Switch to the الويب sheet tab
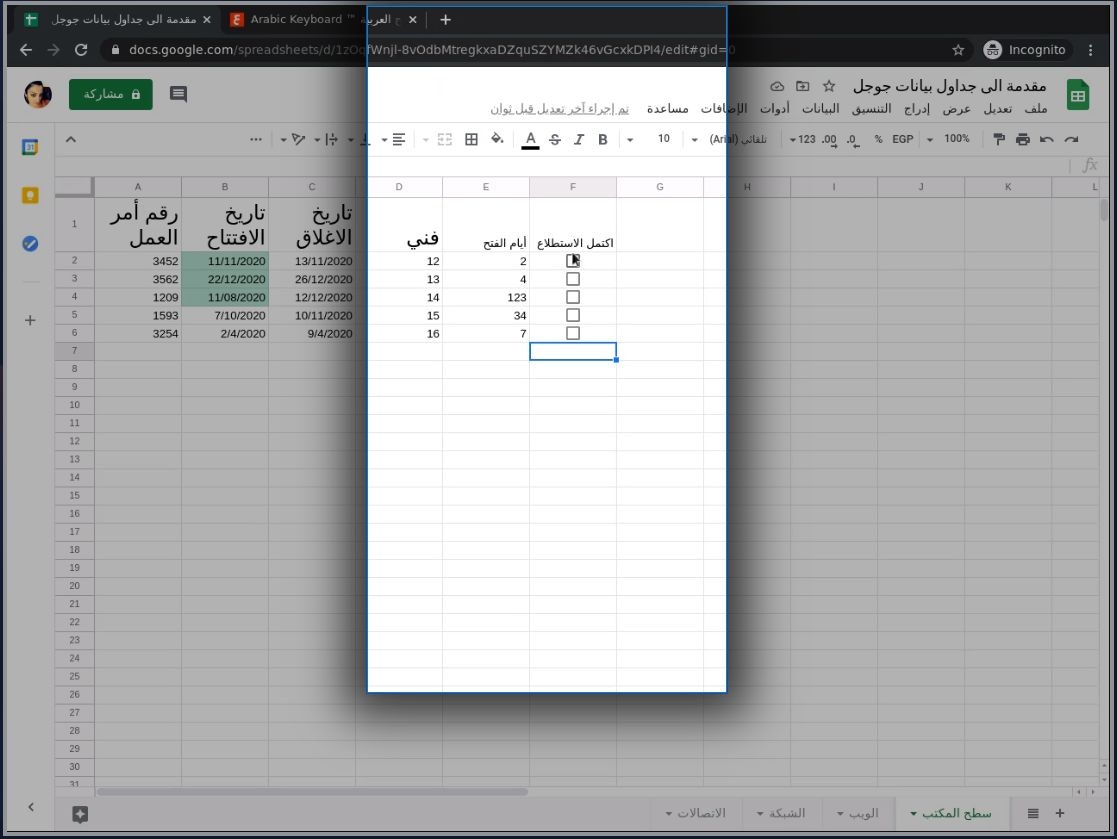This screenshot has width=1117, height=839. coord(857,813)
